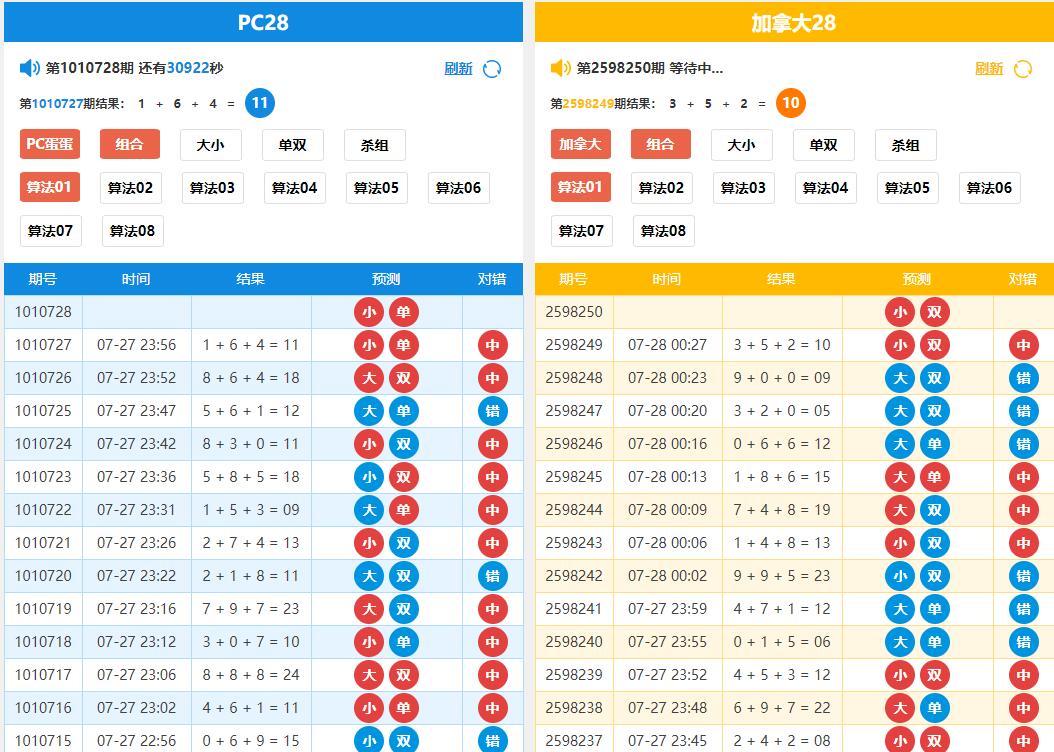The image size is (1054, 752).
Task: Click the 中 badge in row 1010717
Action: coord(493,675)
